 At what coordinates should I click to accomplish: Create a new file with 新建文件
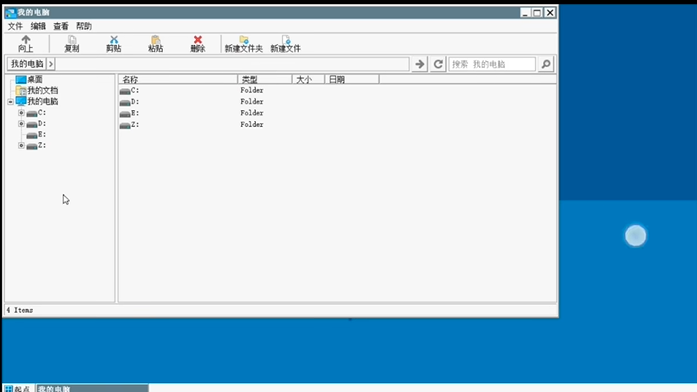tap(285, 44)
